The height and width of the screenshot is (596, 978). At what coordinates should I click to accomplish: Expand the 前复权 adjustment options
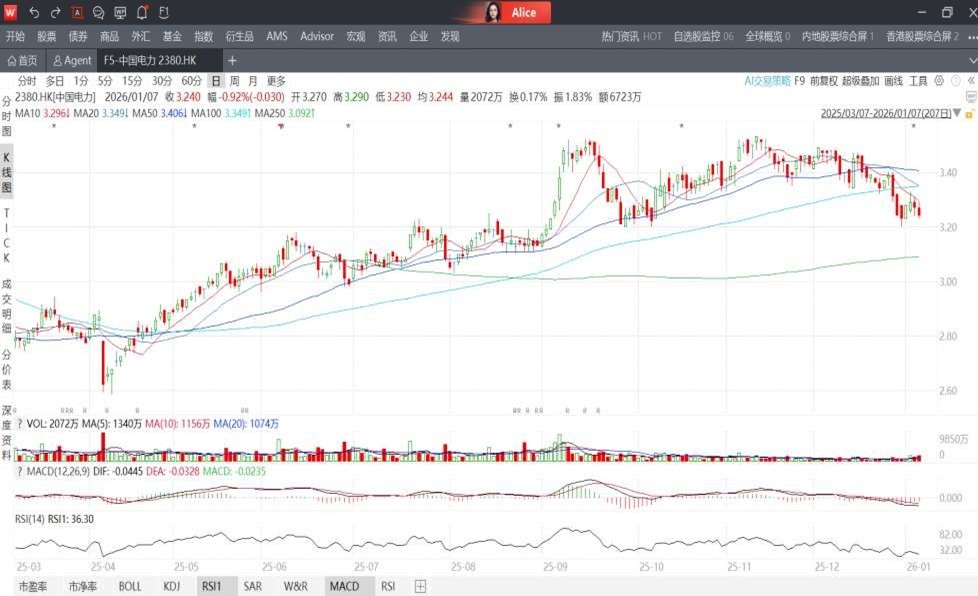point(823,81)
